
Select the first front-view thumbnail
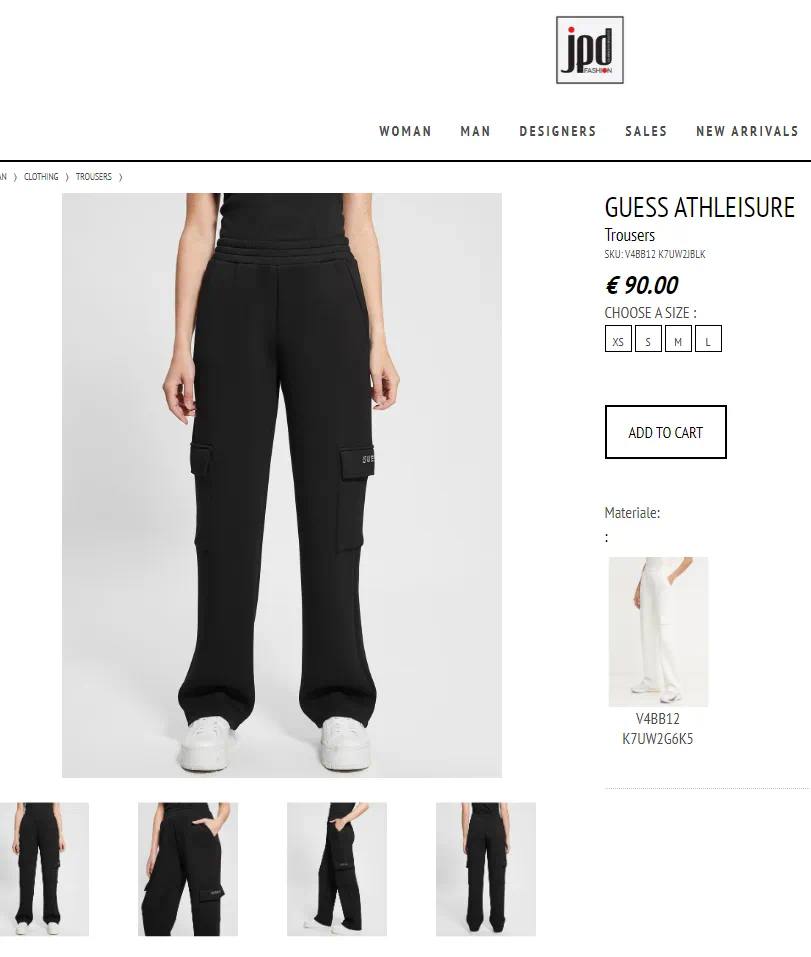click(x=44, y=869)
